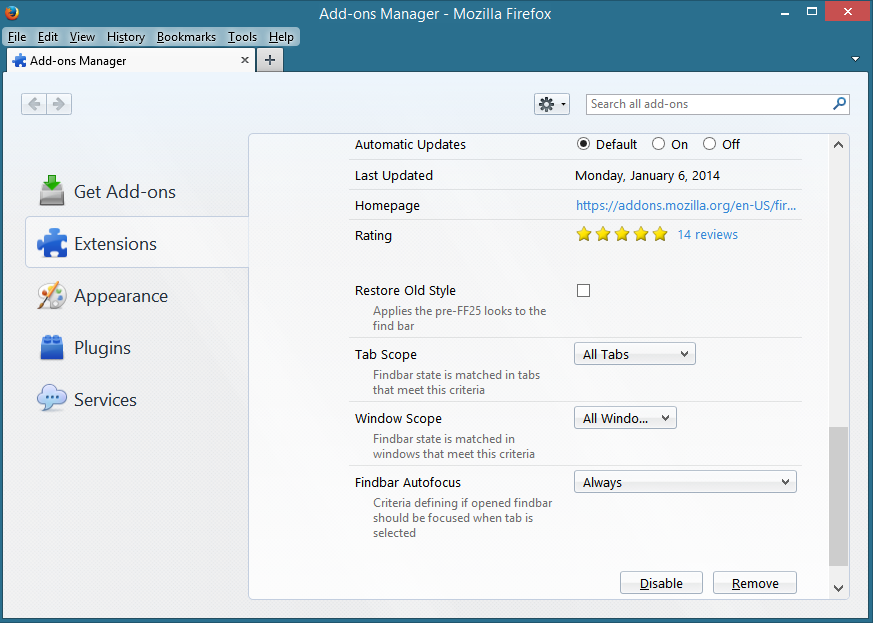Close the Add-ons Manager tab
The height and width of the screenshot is (623, 873).
[x=244, y=60]
